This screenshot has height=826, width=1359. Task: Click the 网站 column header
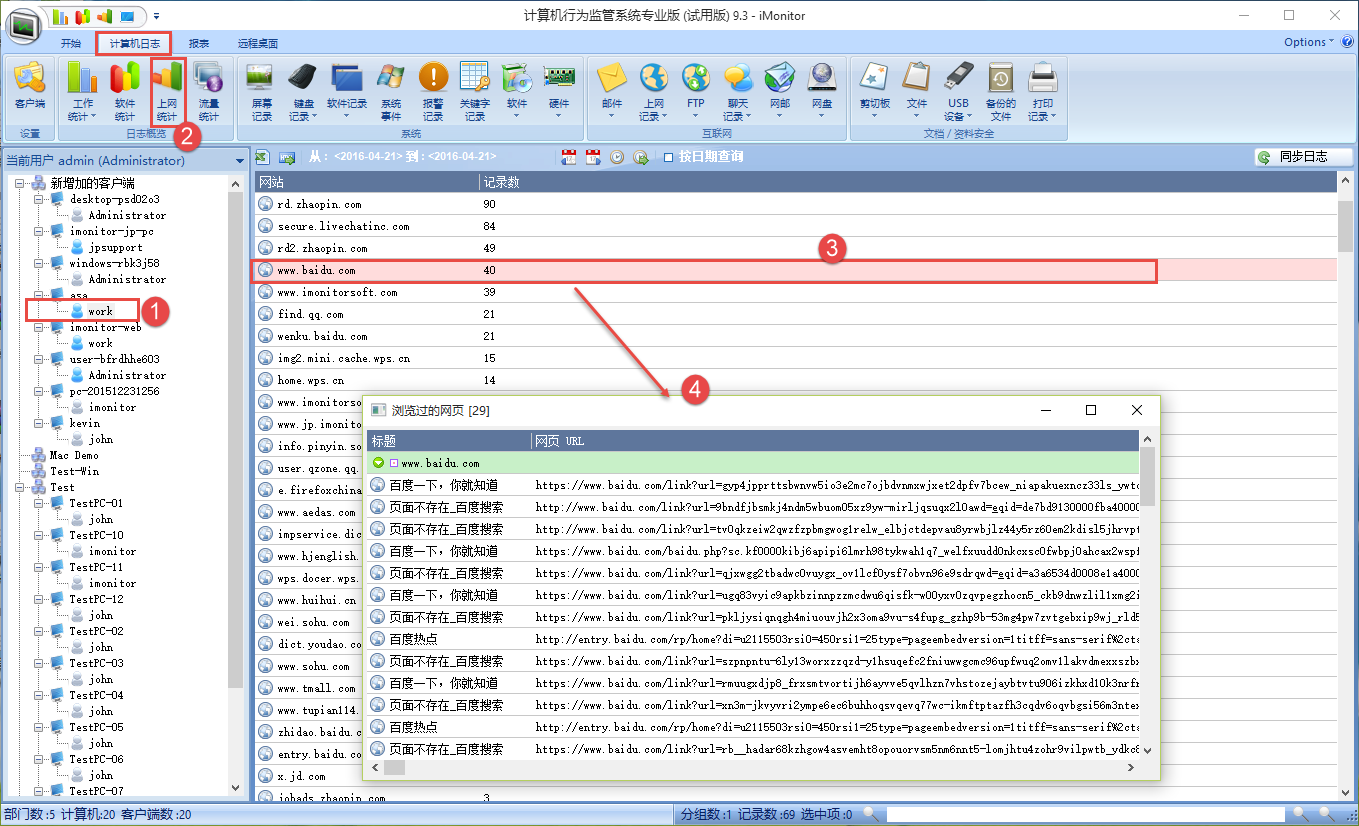click(x=366, y=182)
